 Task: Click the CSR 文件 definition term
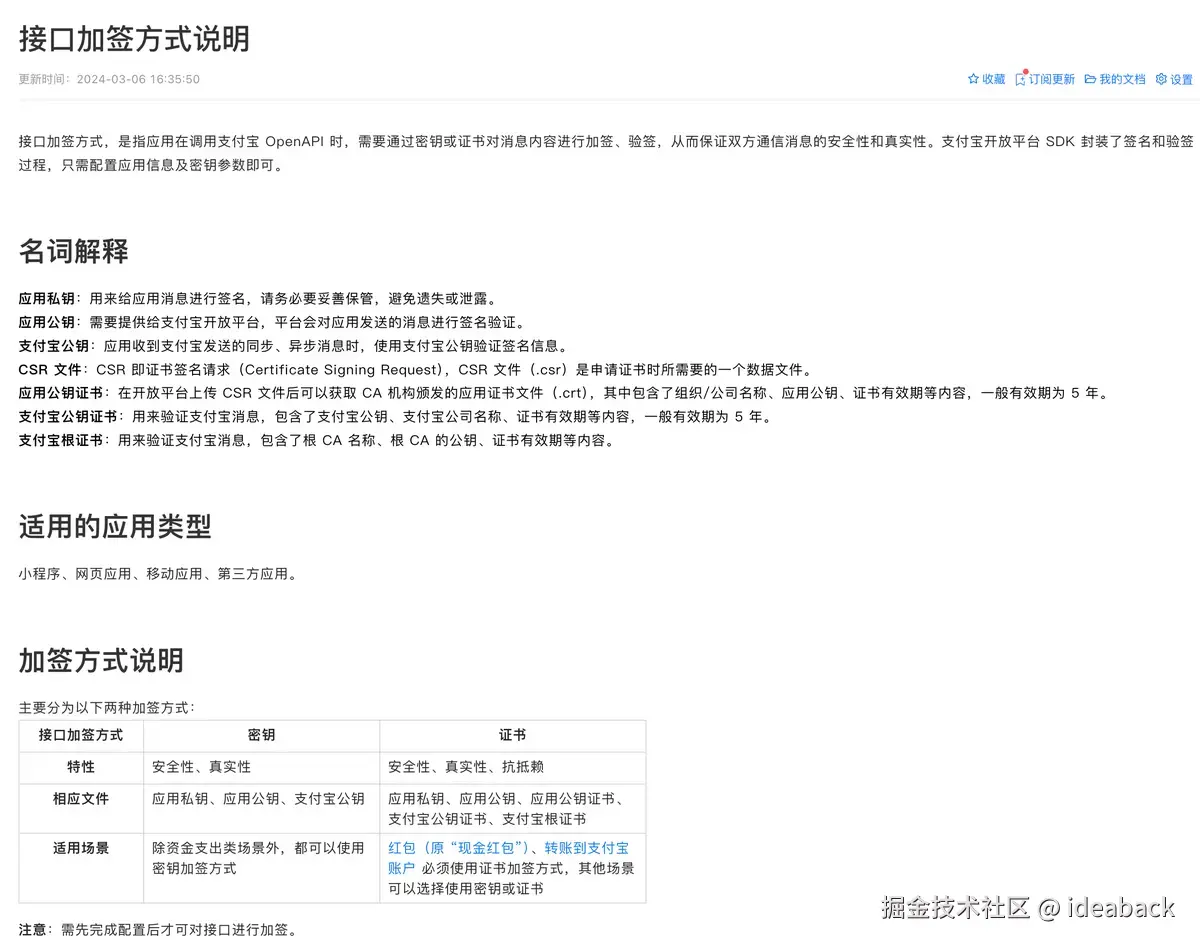(x=49, y=369)
